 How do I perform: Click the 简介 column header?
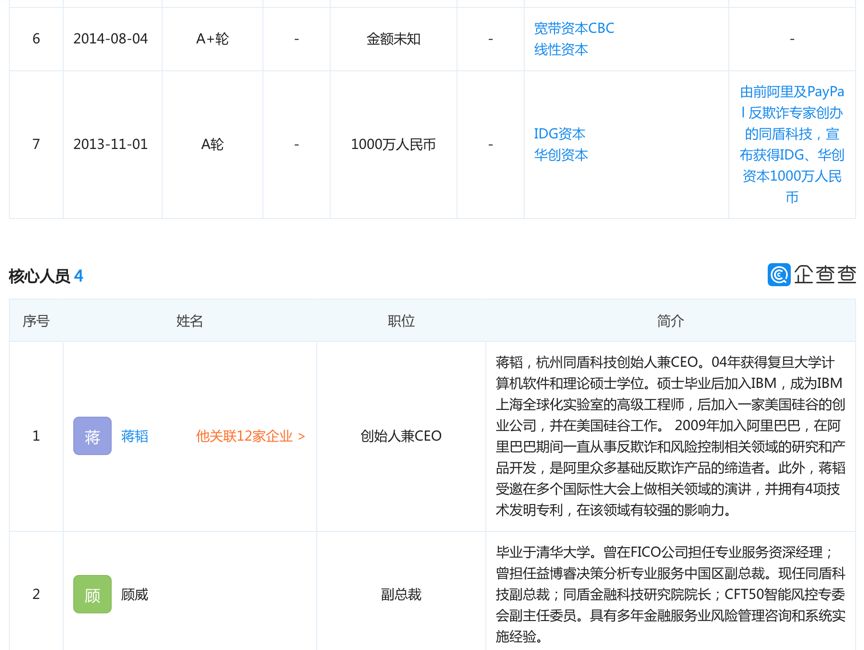pyautogui.click(x=670, y=321)
